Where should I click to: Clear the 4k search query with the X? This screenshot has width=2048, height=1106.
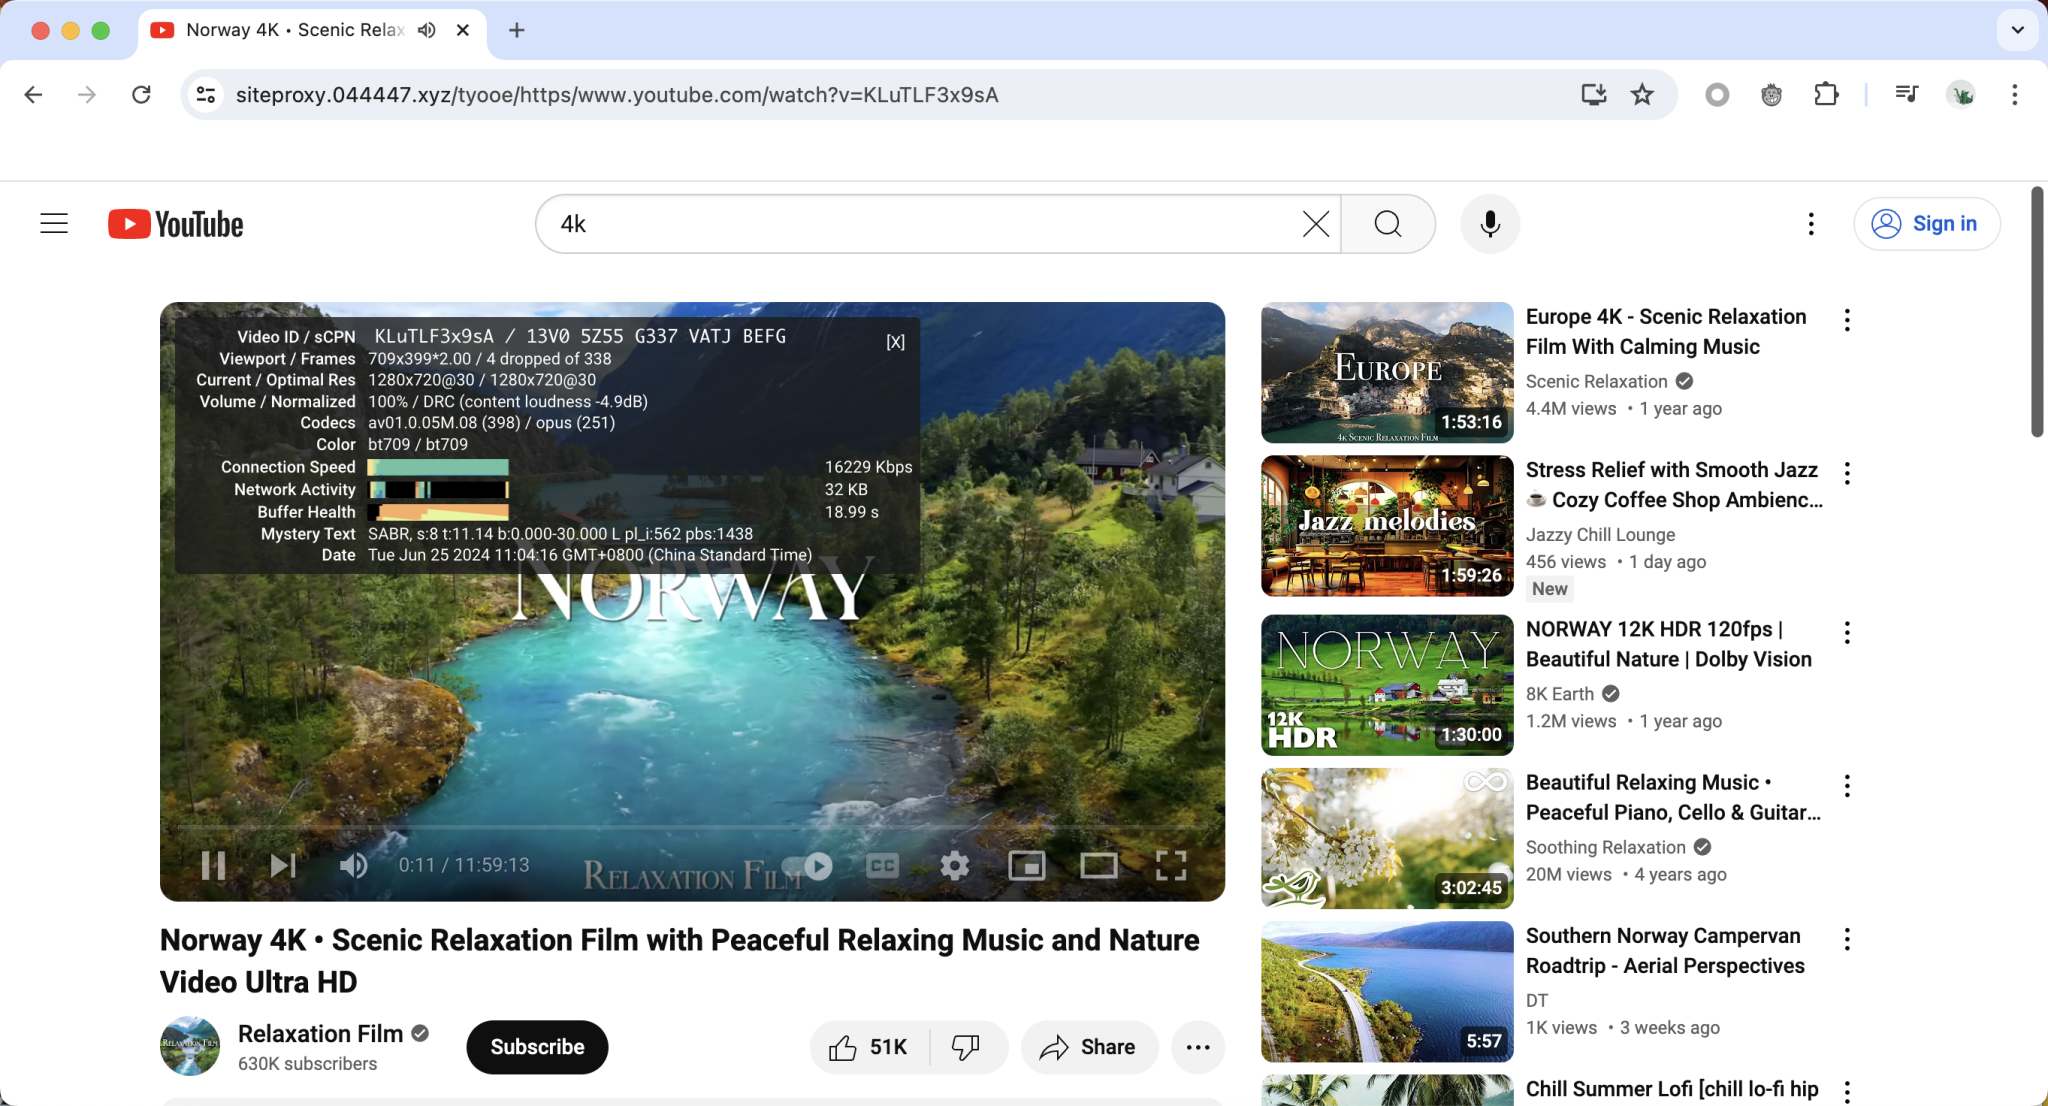pyautogui.click(x=1314, y=223)
